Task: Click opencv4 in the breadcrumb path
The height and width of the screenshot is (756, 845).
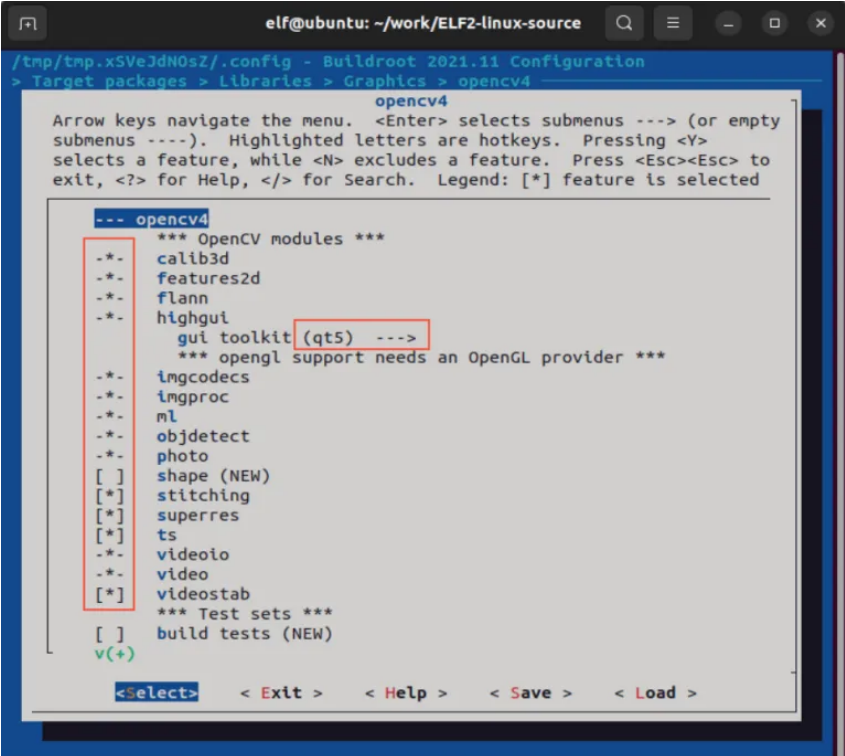Action: 494,81
